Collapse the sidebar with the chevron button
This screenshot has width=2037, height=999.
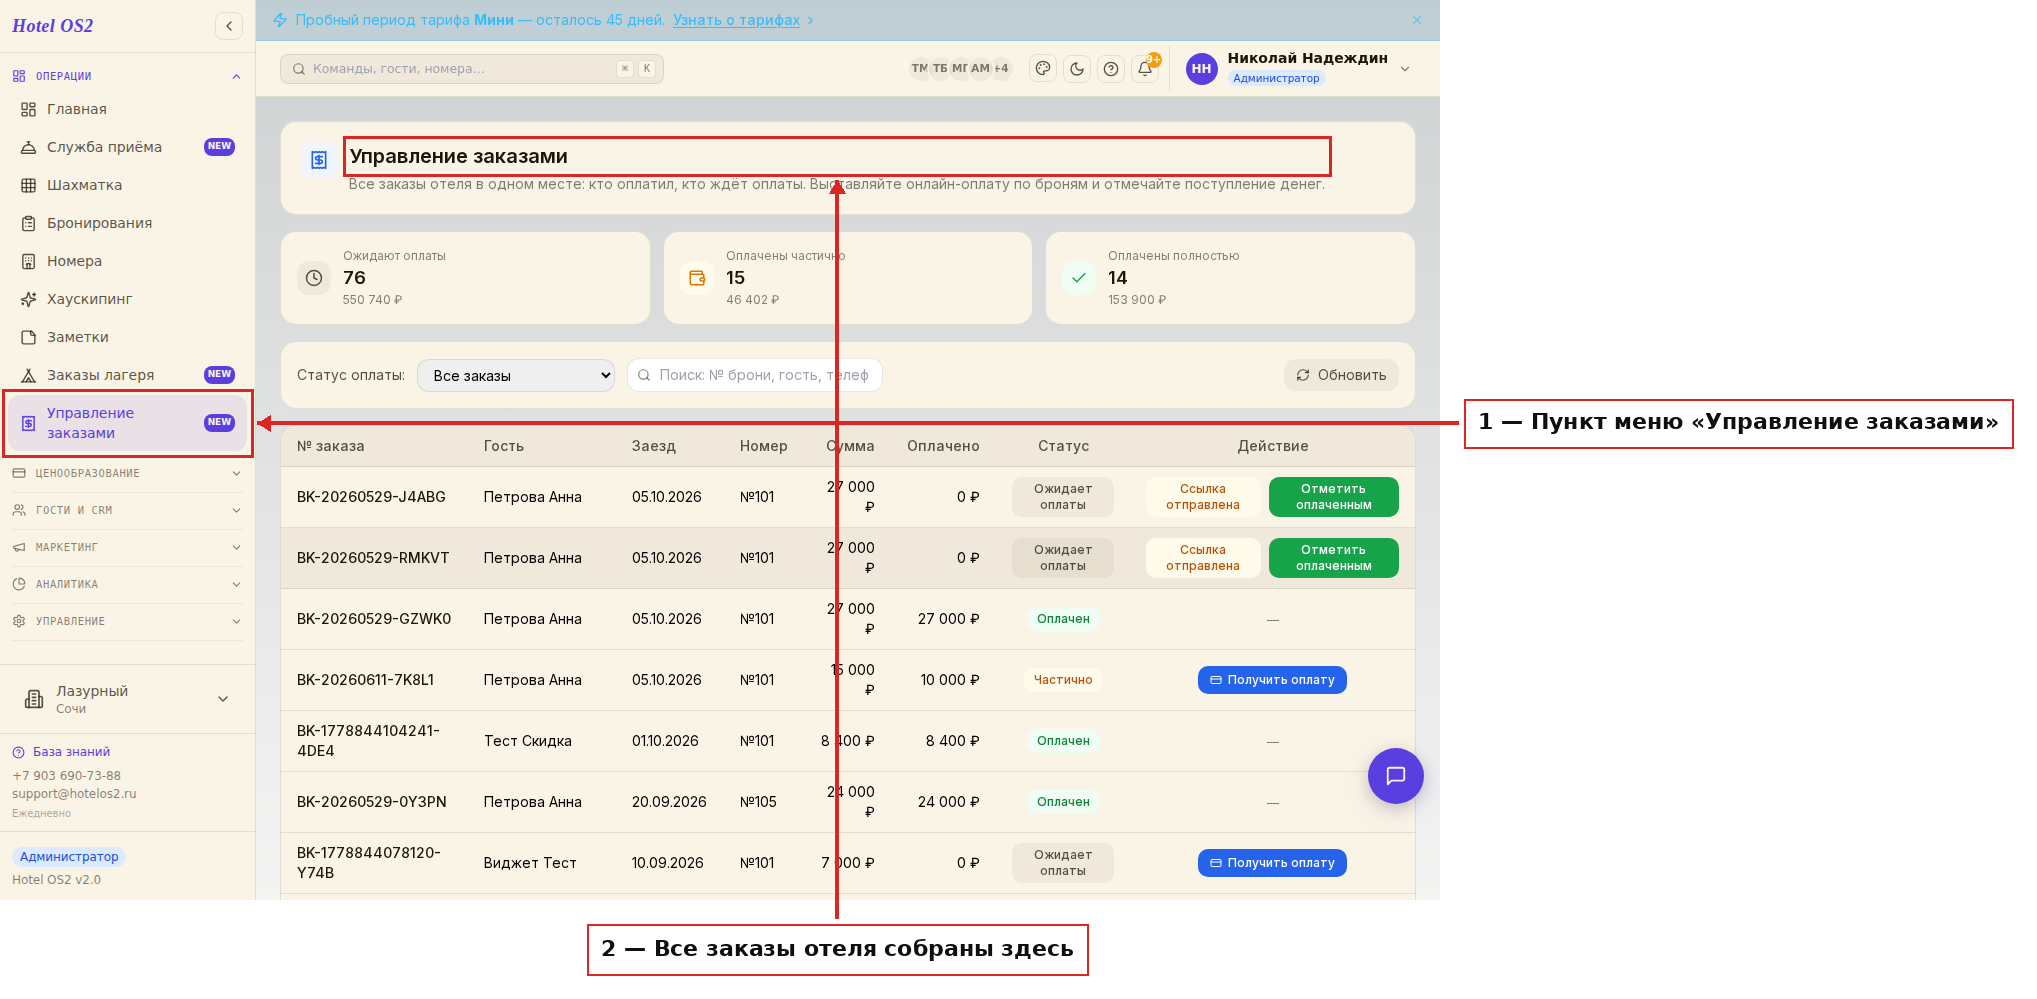(x=229, y=26)
